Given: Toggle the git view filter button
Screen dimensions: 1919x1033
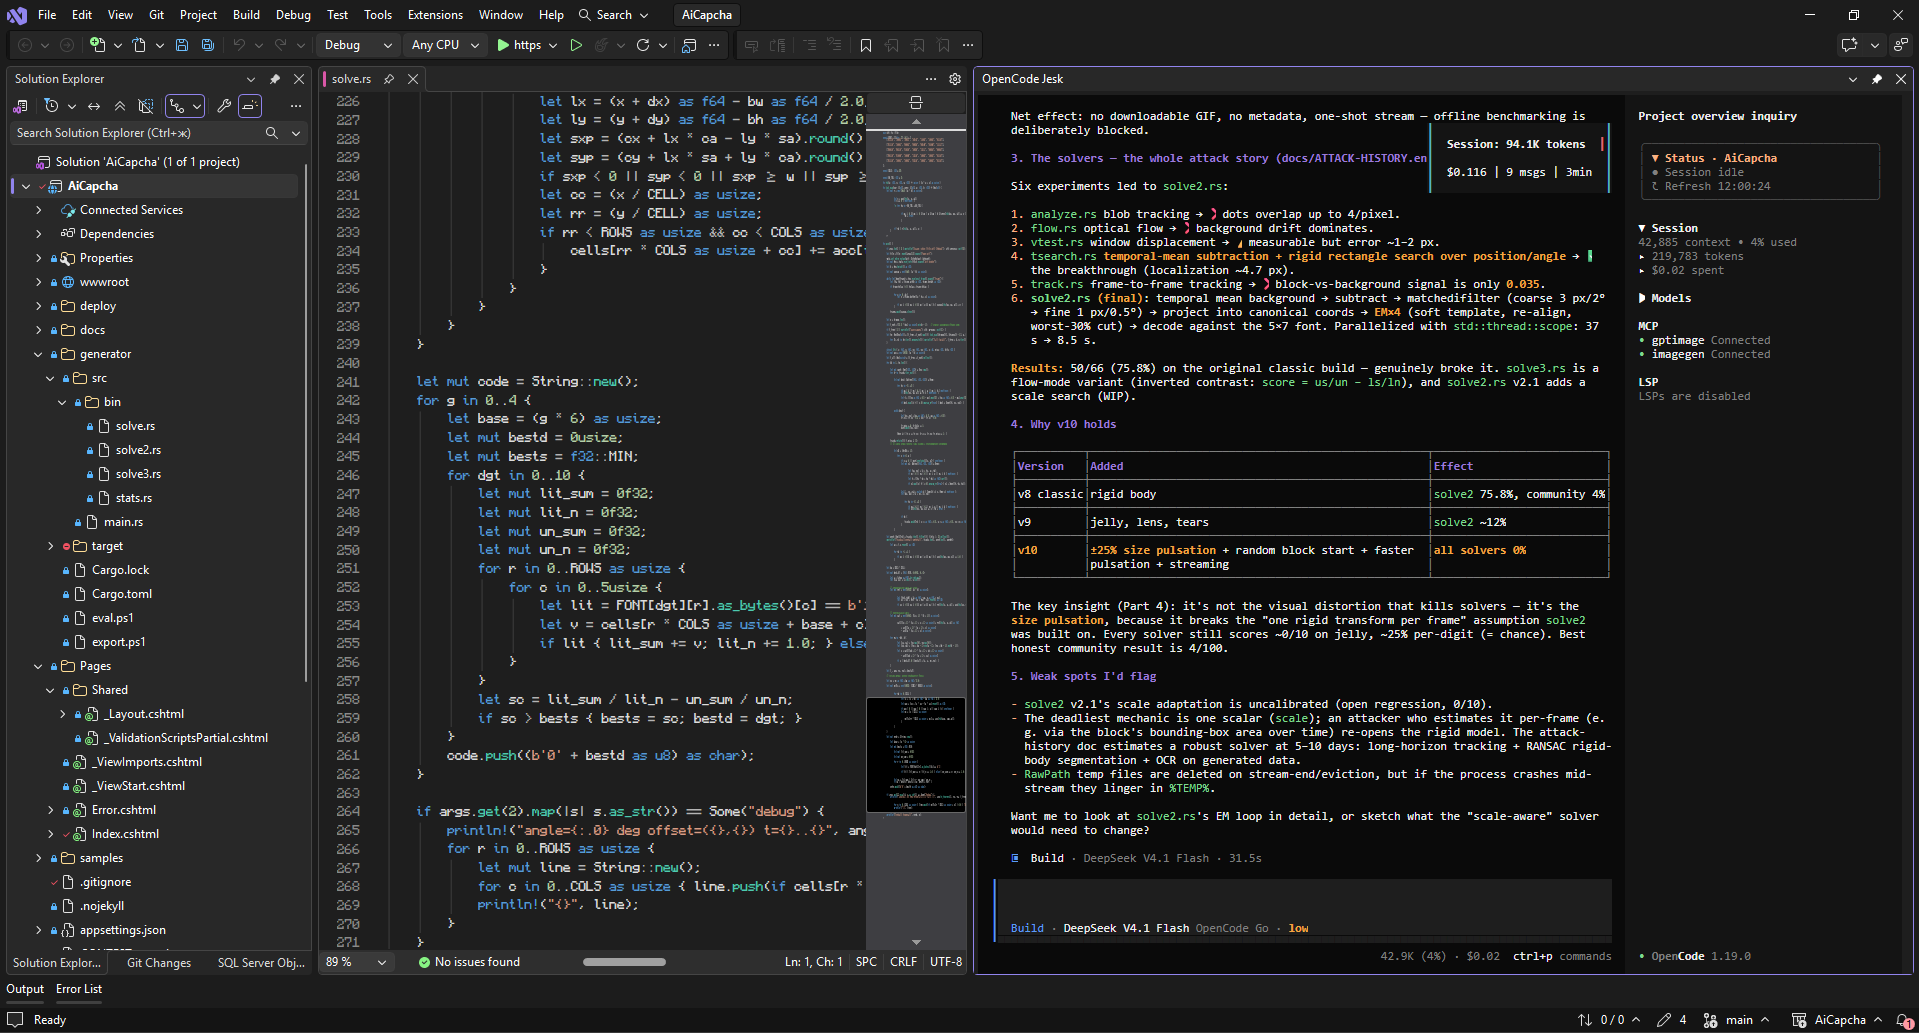Looking at the screenshot, I should pos(185,106).
